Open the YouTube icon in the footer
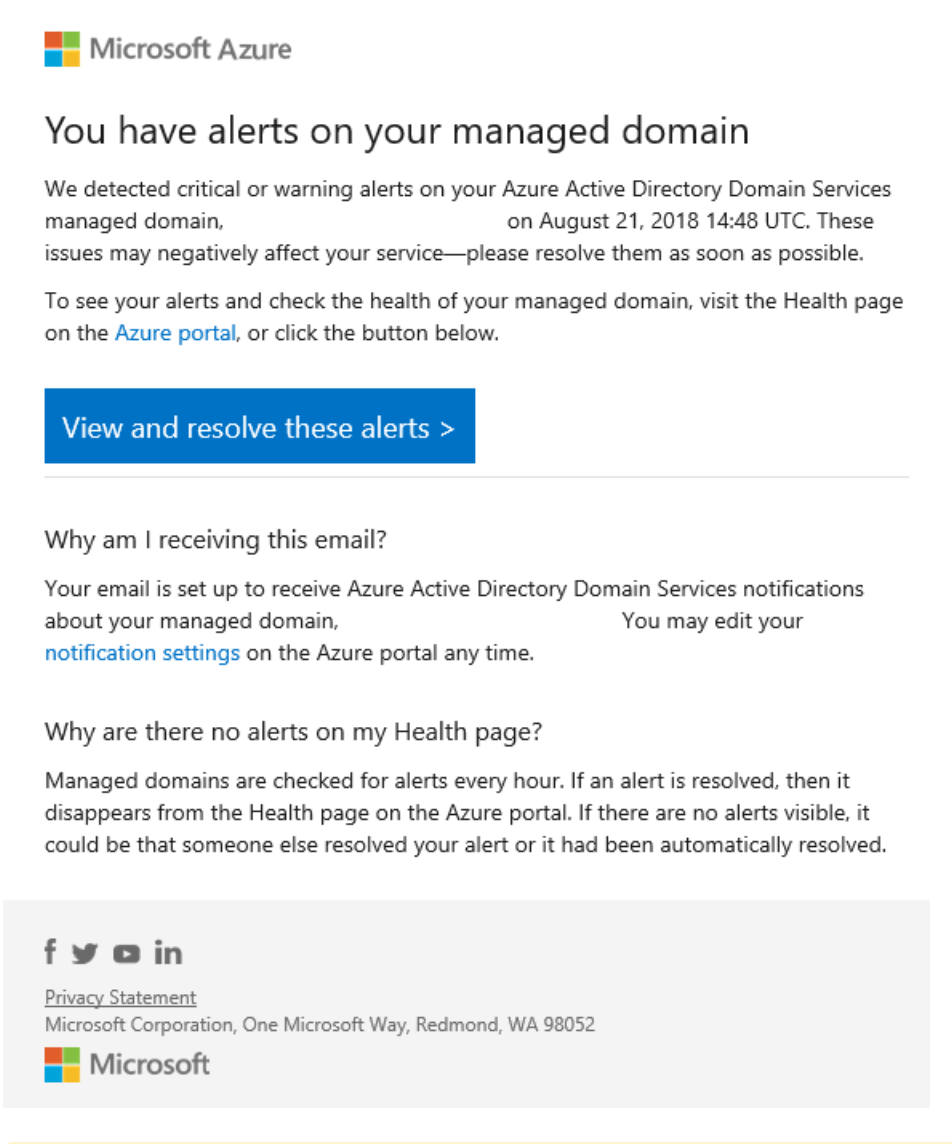 [126, 954]
